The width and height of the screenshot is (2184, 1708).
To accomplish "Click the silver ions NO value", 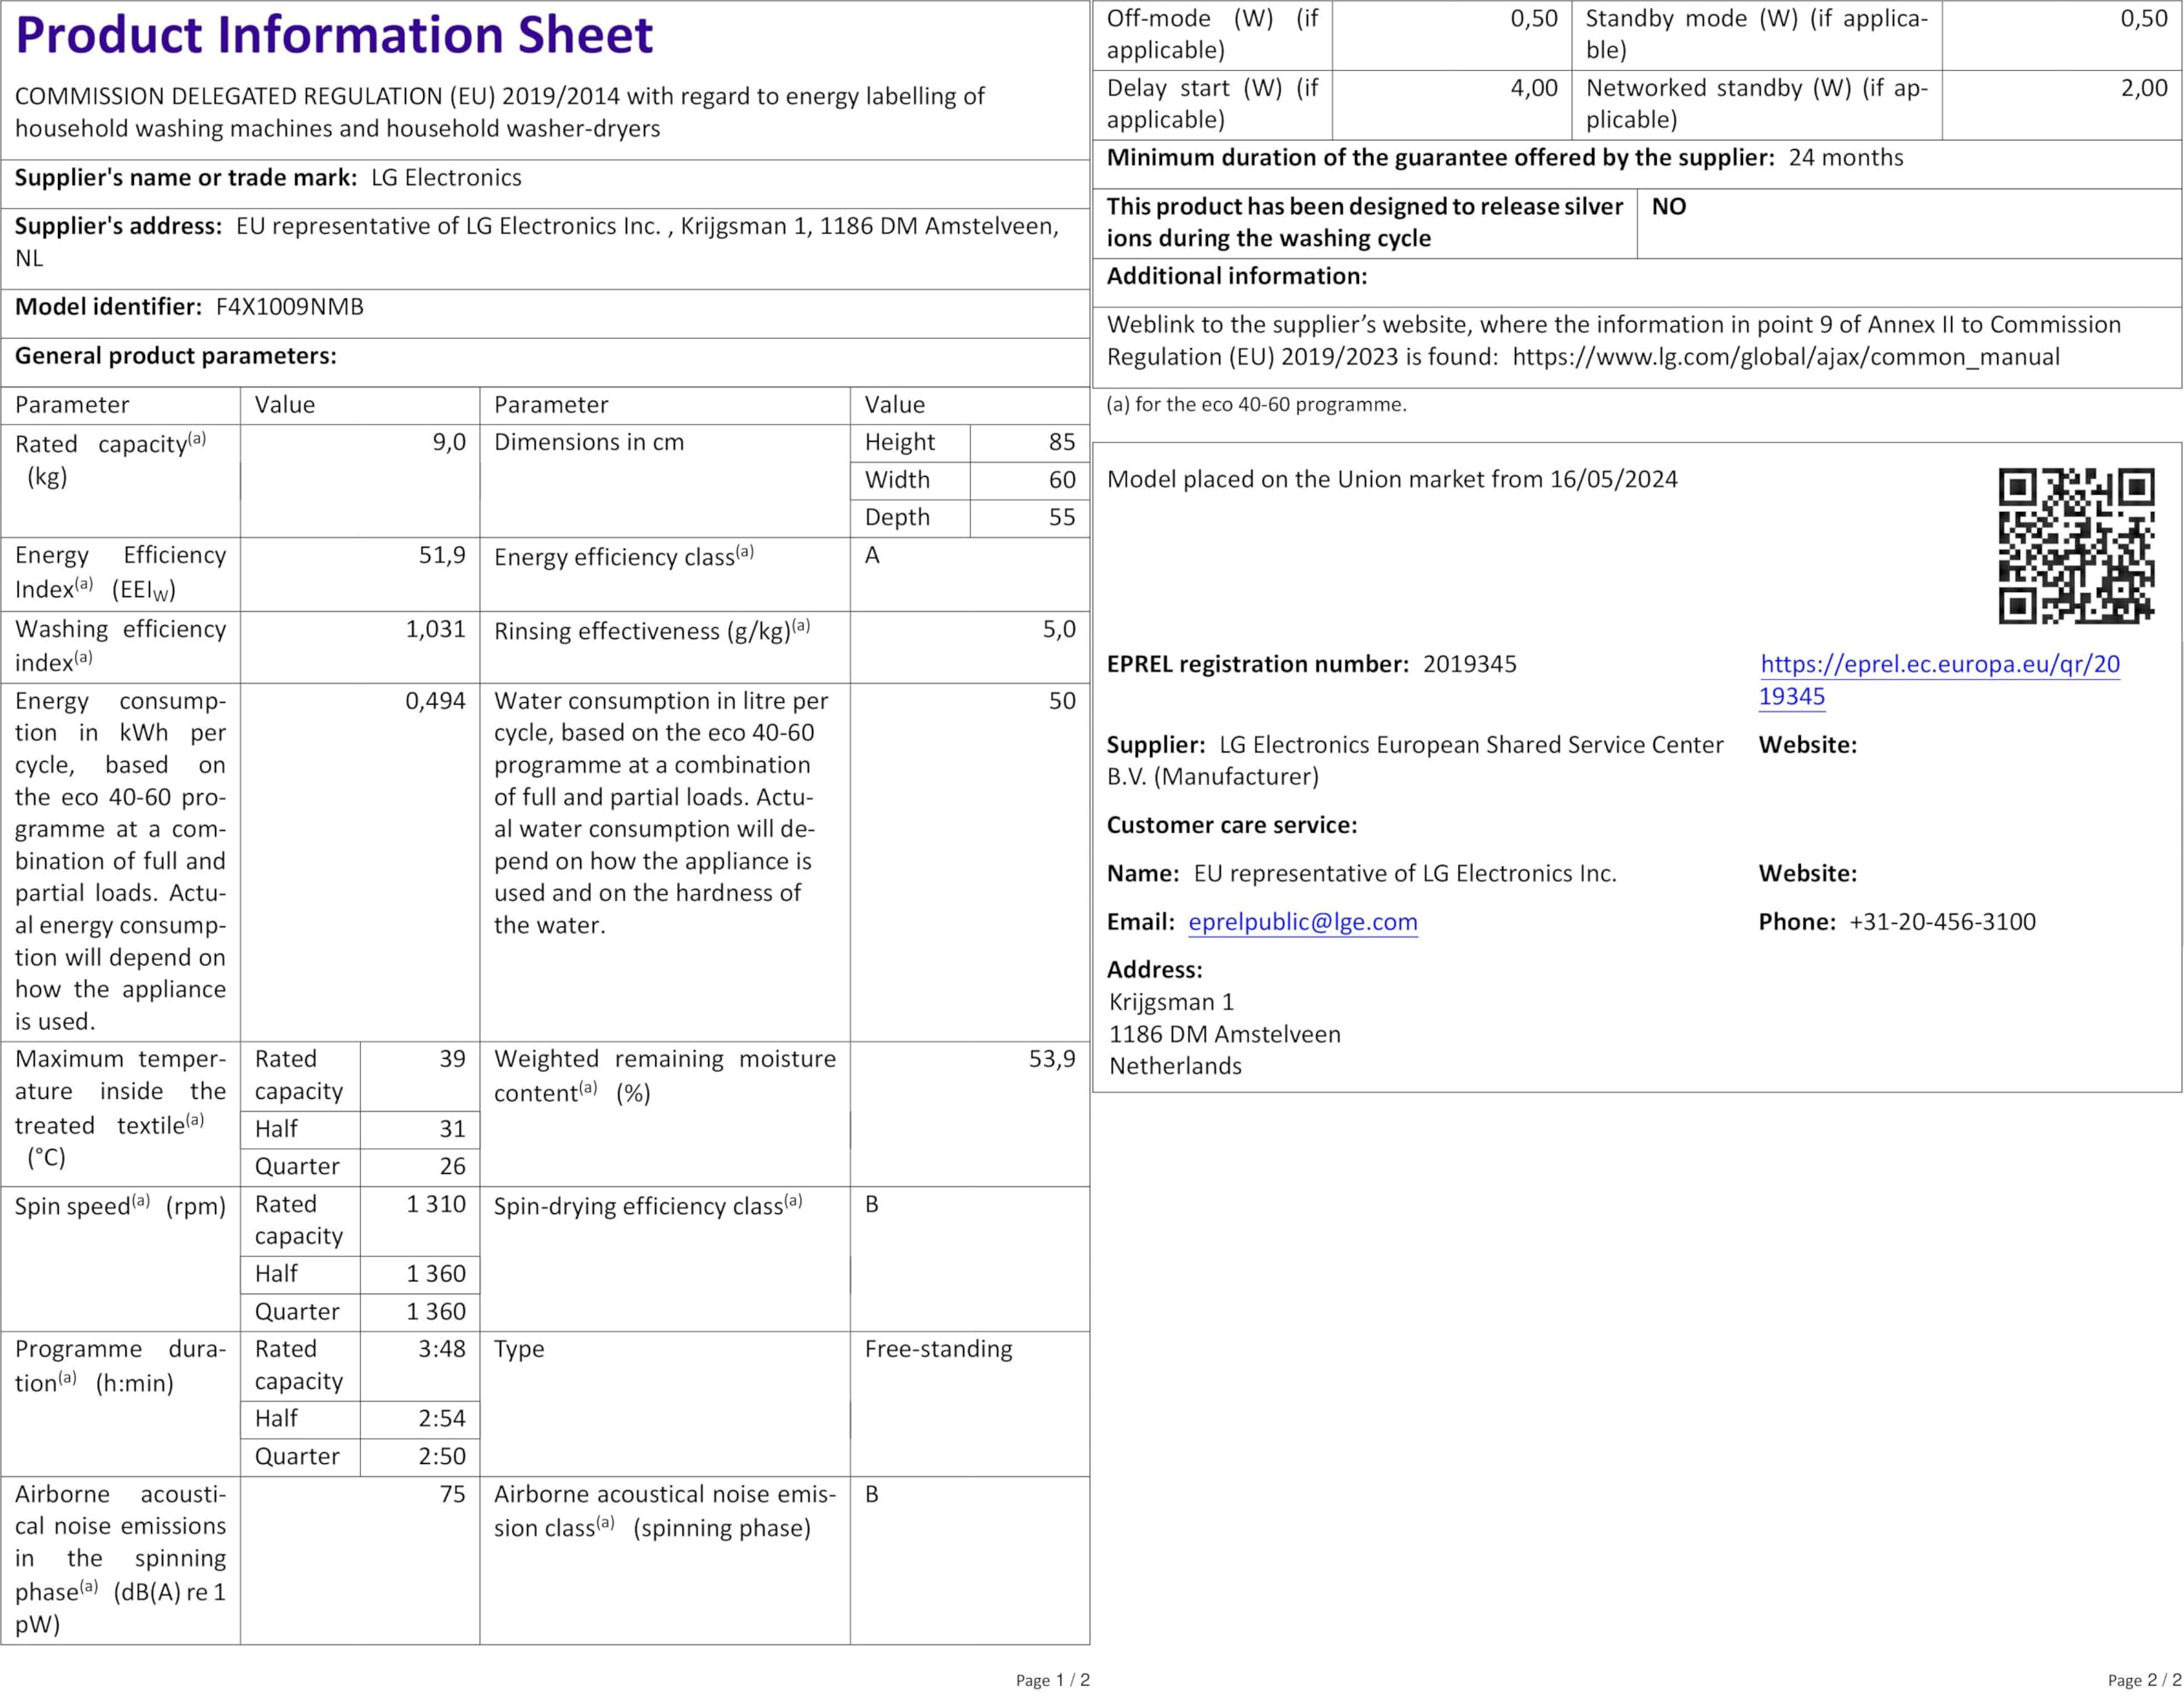I will point(1668,207).
